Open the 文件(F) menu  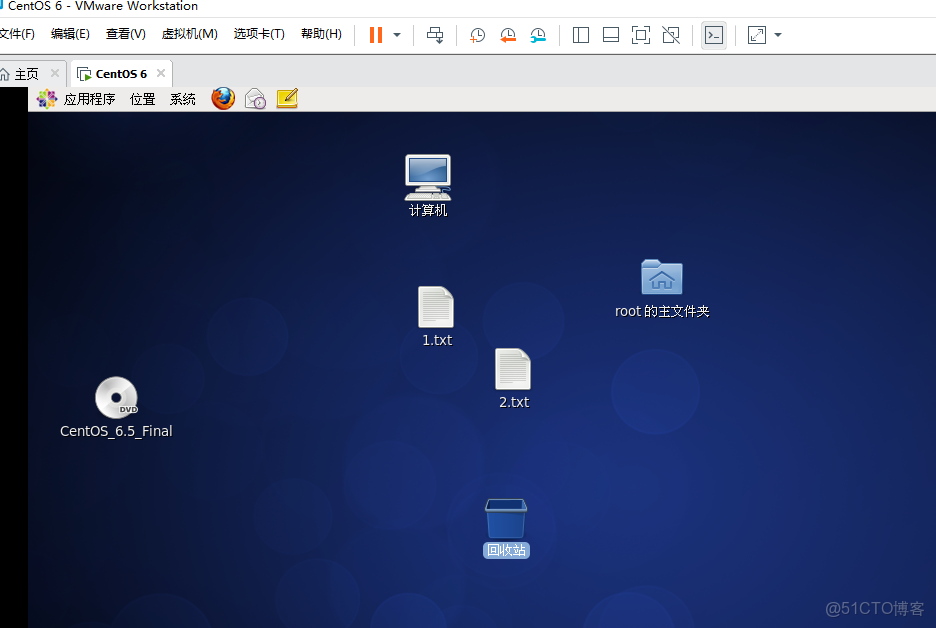17,34
